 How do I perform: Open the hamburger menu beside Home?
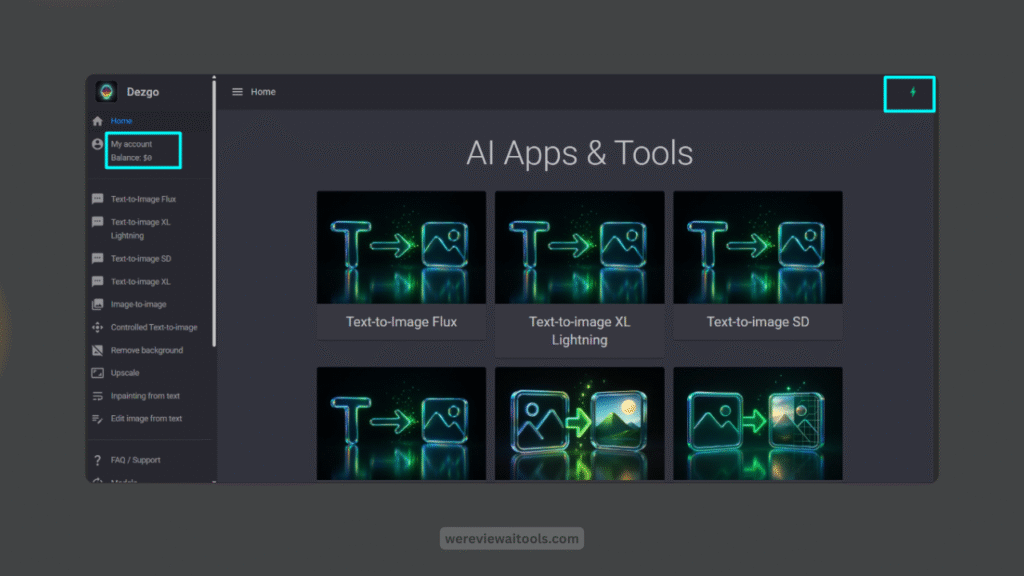point(238,92)
